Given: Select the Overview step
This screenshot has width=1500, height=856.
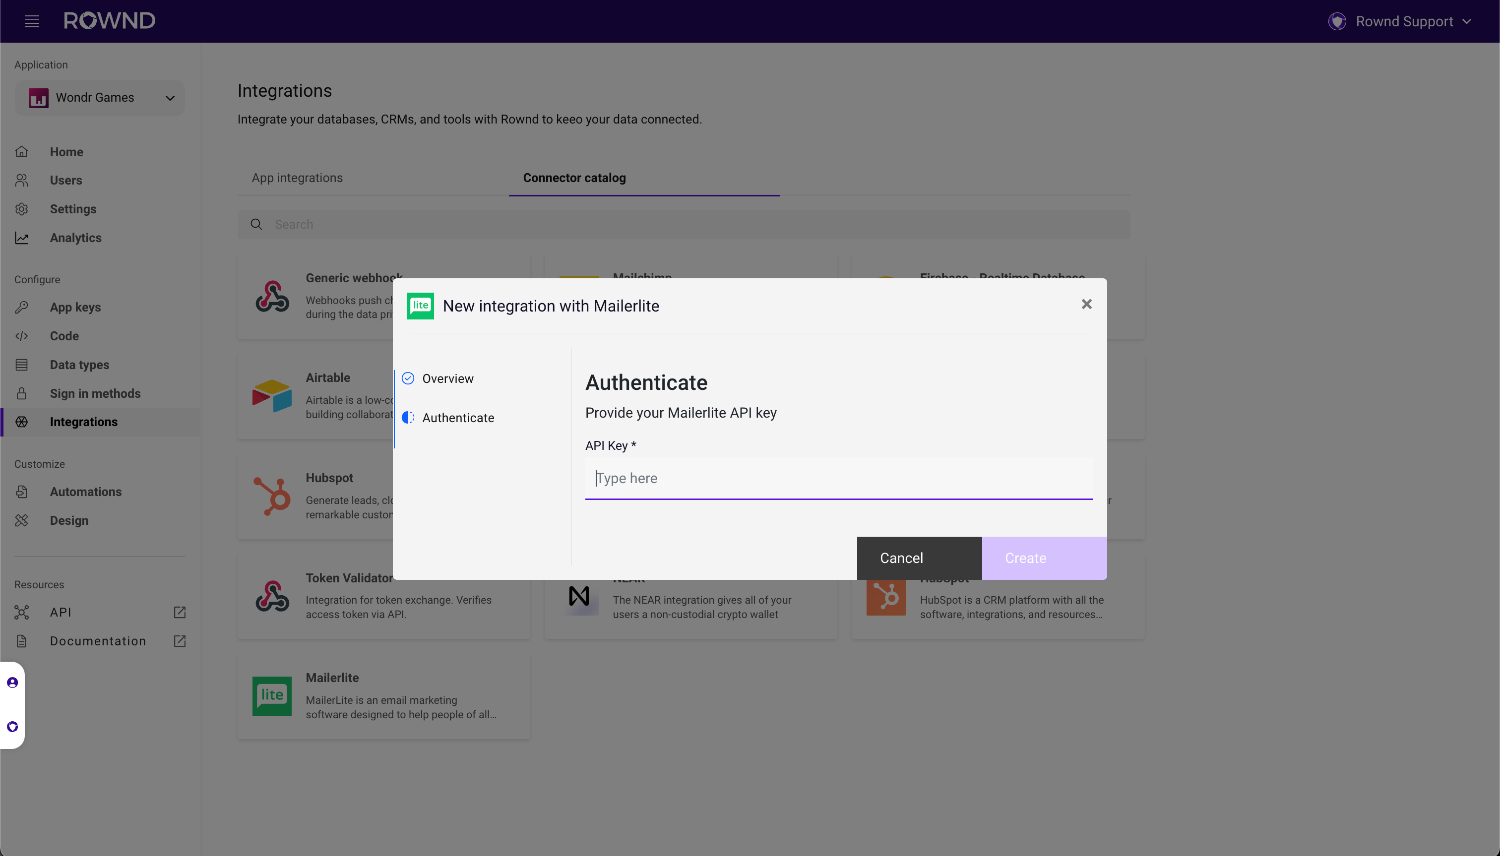Looking at the screenshot, I should pos(448,379).
